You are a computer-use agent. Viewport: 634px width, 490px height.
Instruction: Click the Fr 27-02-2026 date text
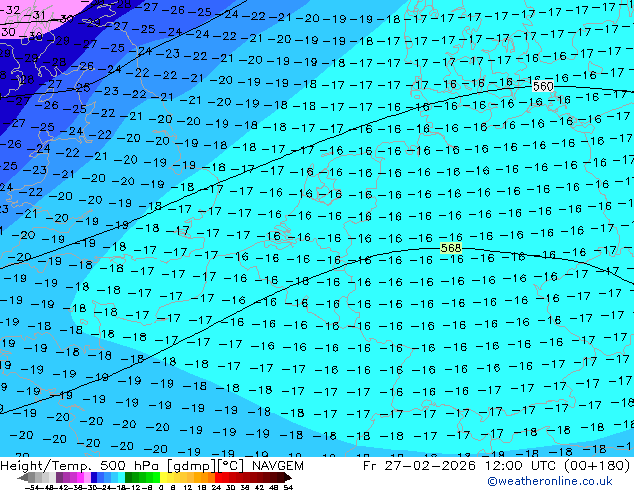(x=419, y=466)
